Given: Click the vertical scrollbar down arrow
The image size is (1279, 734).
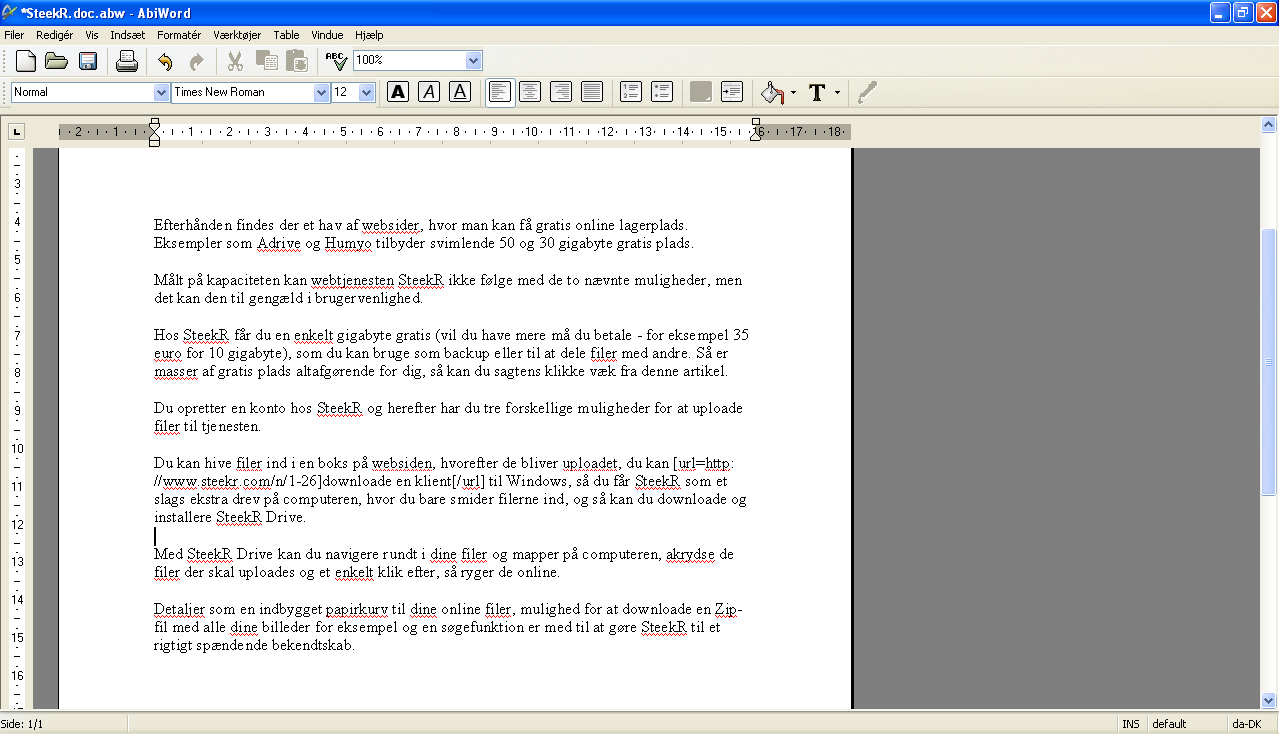Looking at the screenshot, I should pyautogui.click(x=1269, y=701).
